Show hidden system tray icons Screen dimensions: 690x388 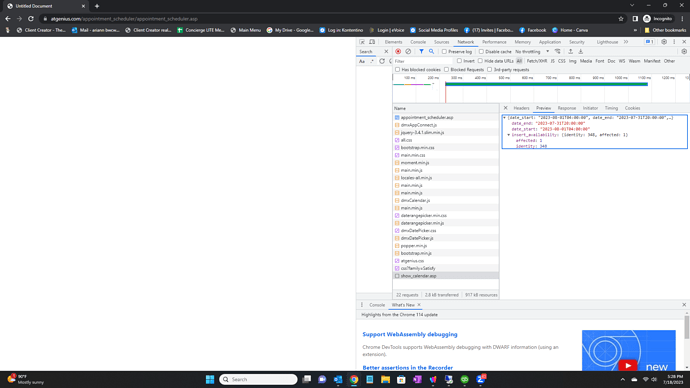(622, 379)
